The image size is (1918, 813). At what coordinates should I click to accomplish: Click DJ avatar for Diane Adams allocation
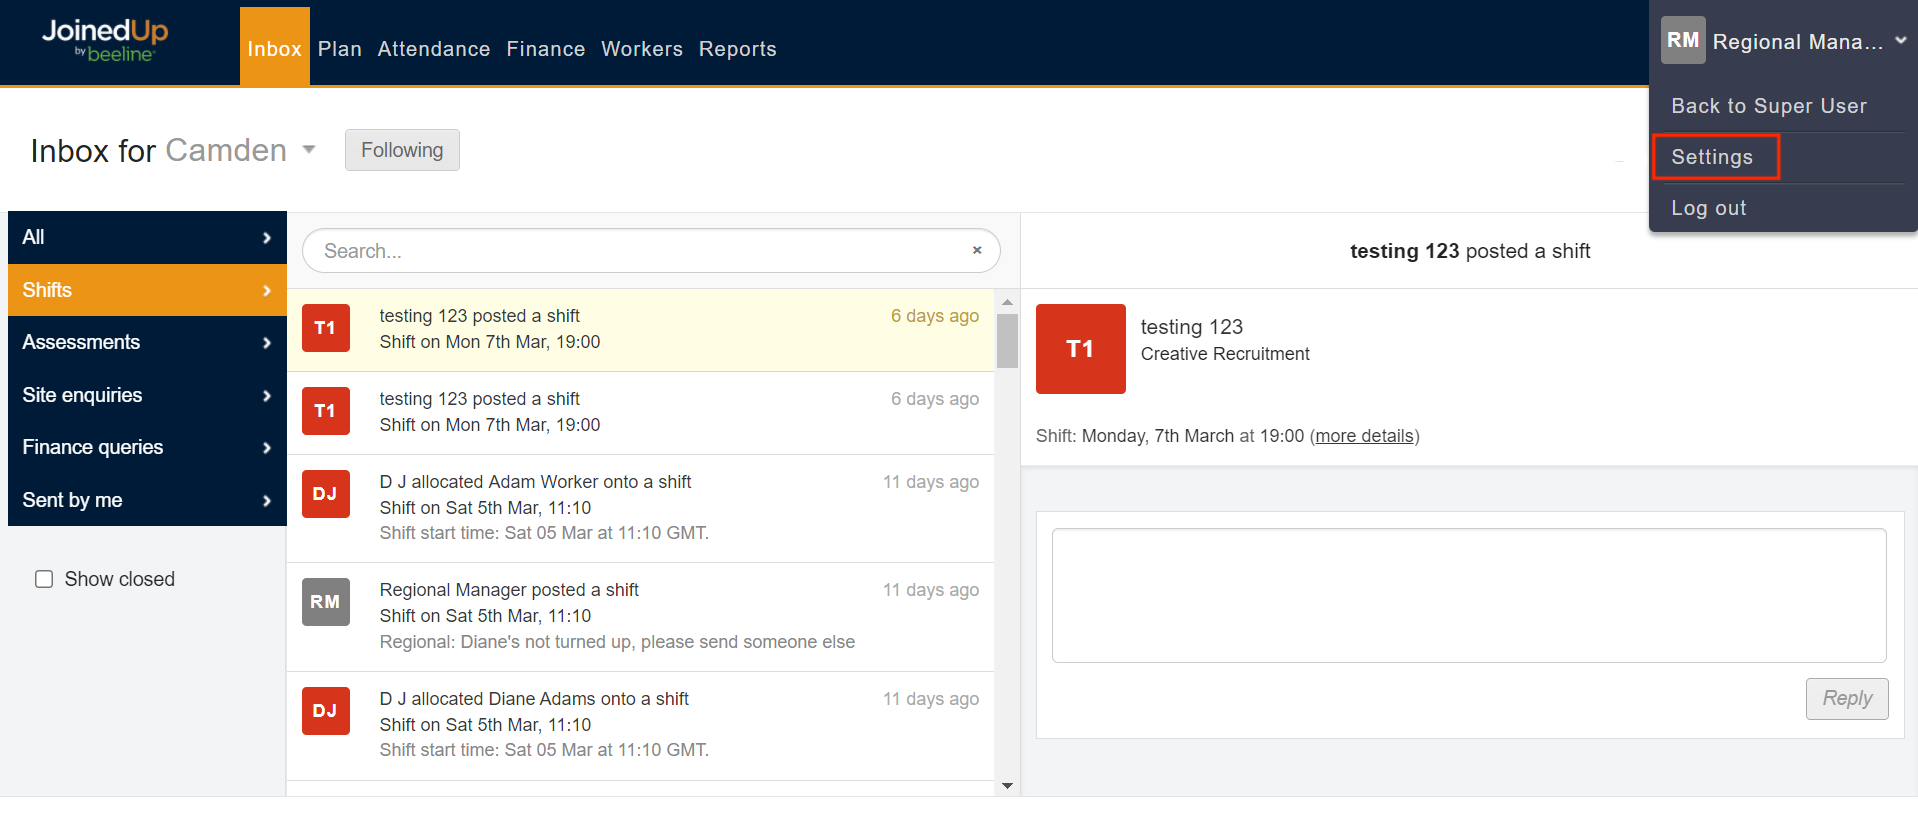point(325,711)
